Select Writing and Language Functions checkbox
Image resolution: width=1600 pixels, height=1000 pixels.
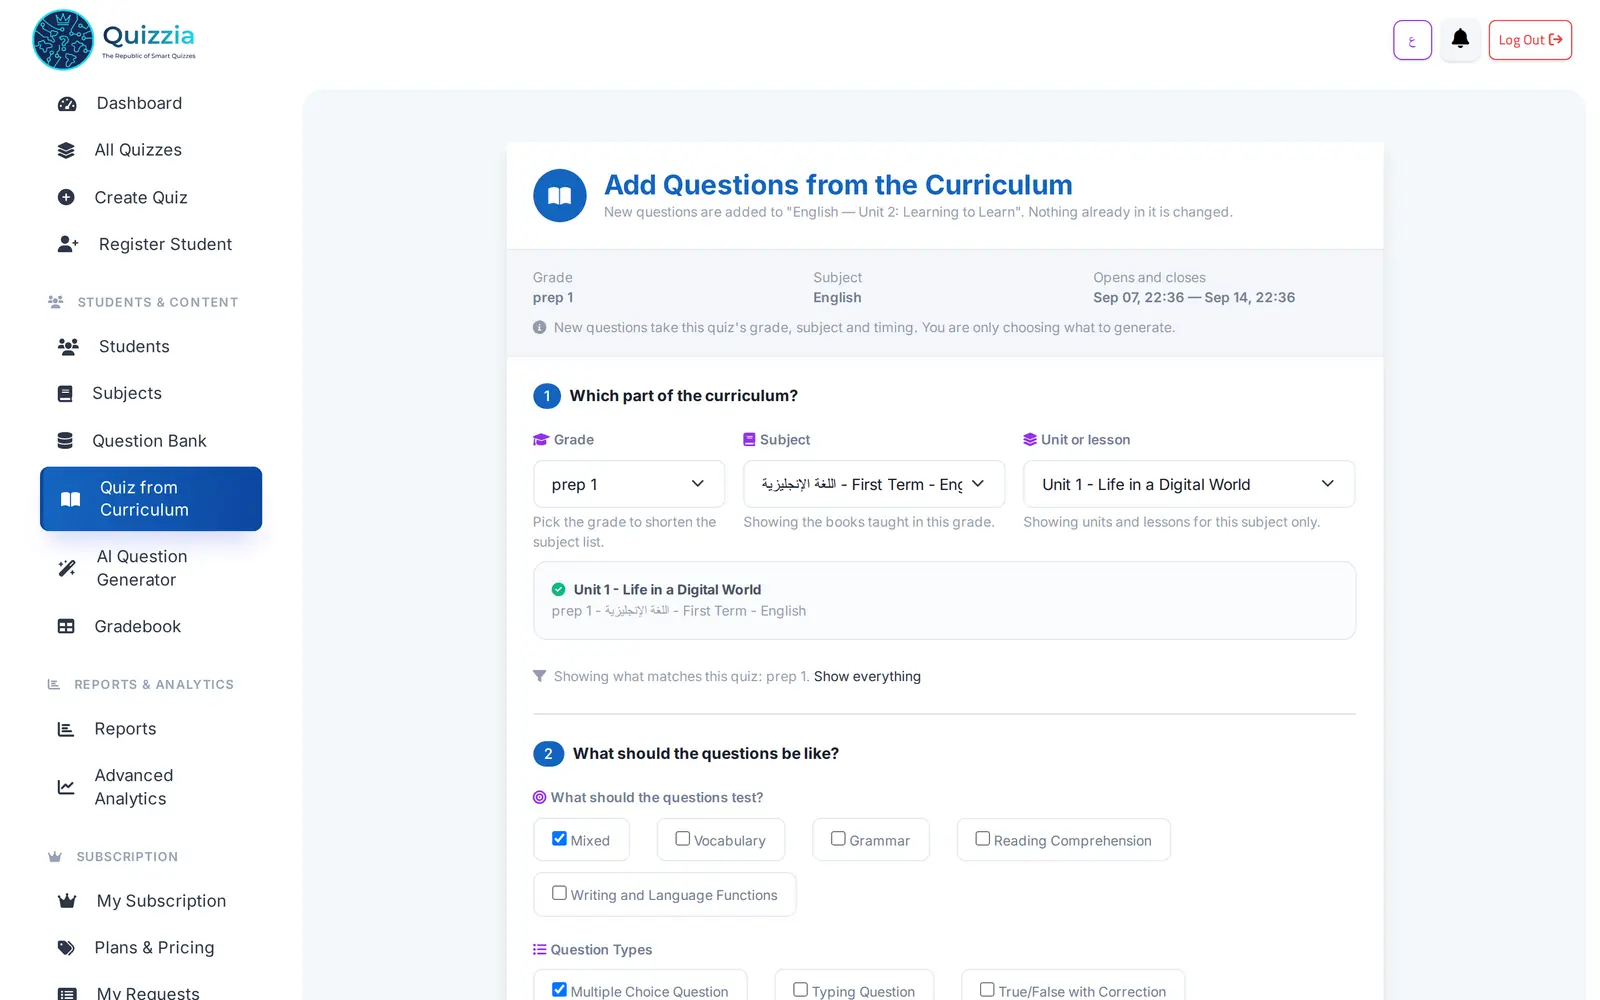560,893
